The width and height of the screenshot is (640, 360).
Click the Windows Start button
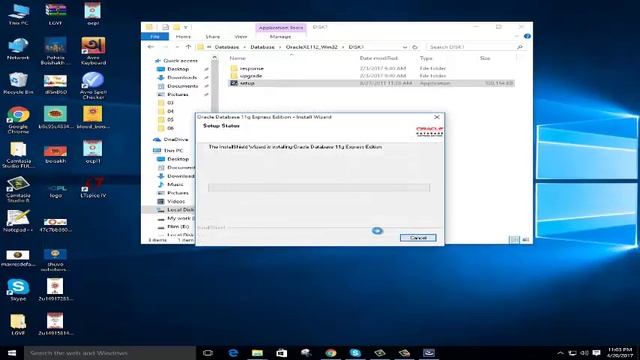(x=12, y=353)
